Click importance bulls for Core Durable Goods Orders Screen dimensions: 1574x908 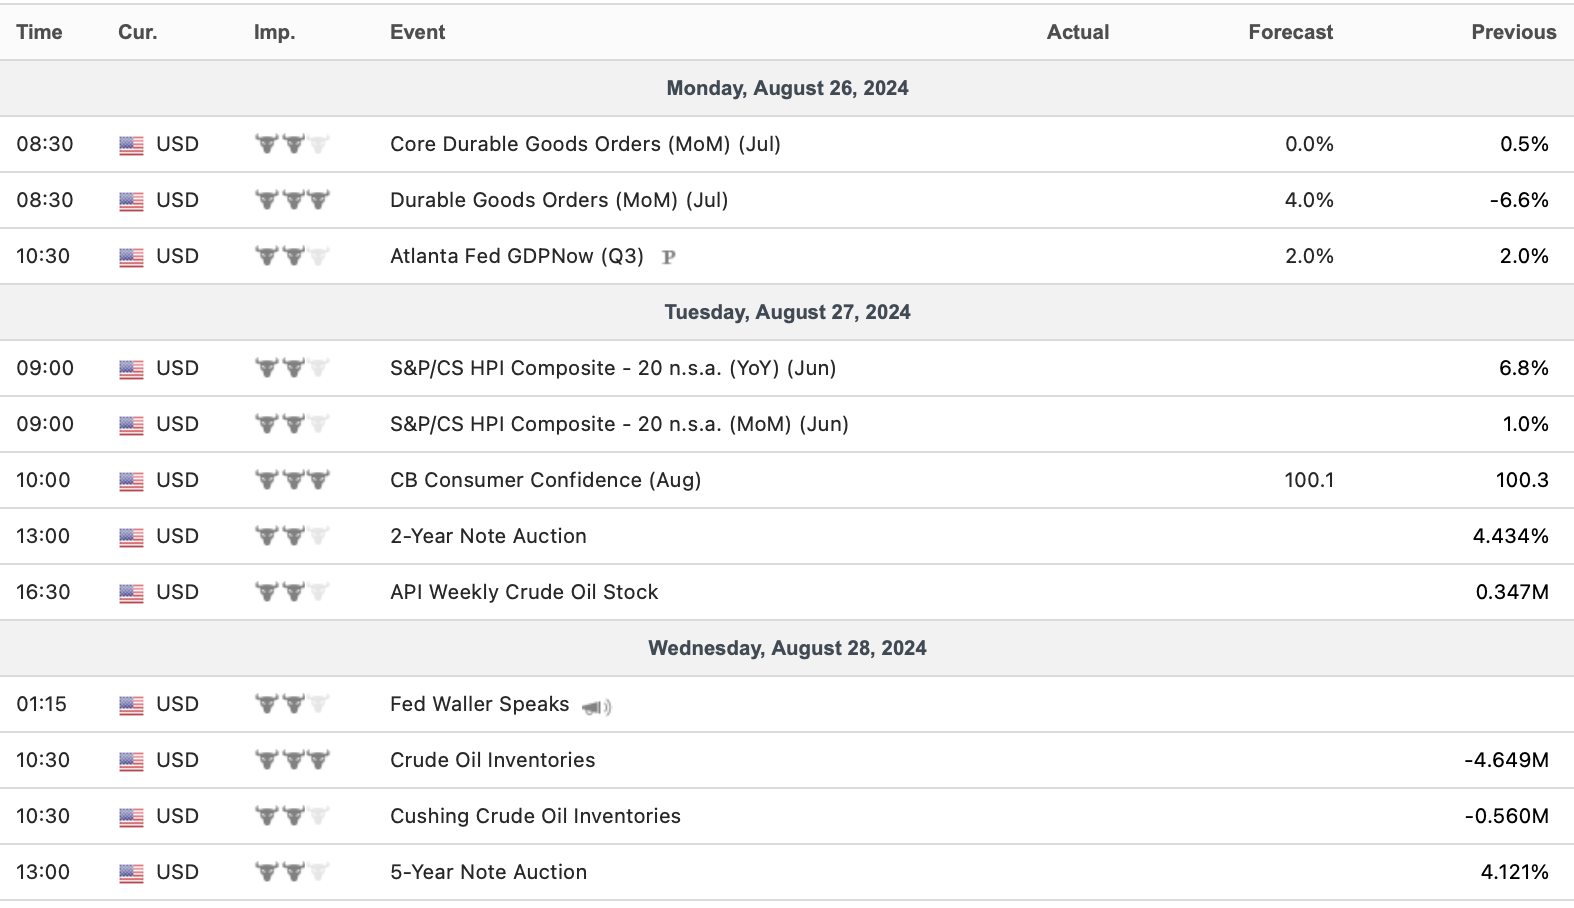click(292, 144)
